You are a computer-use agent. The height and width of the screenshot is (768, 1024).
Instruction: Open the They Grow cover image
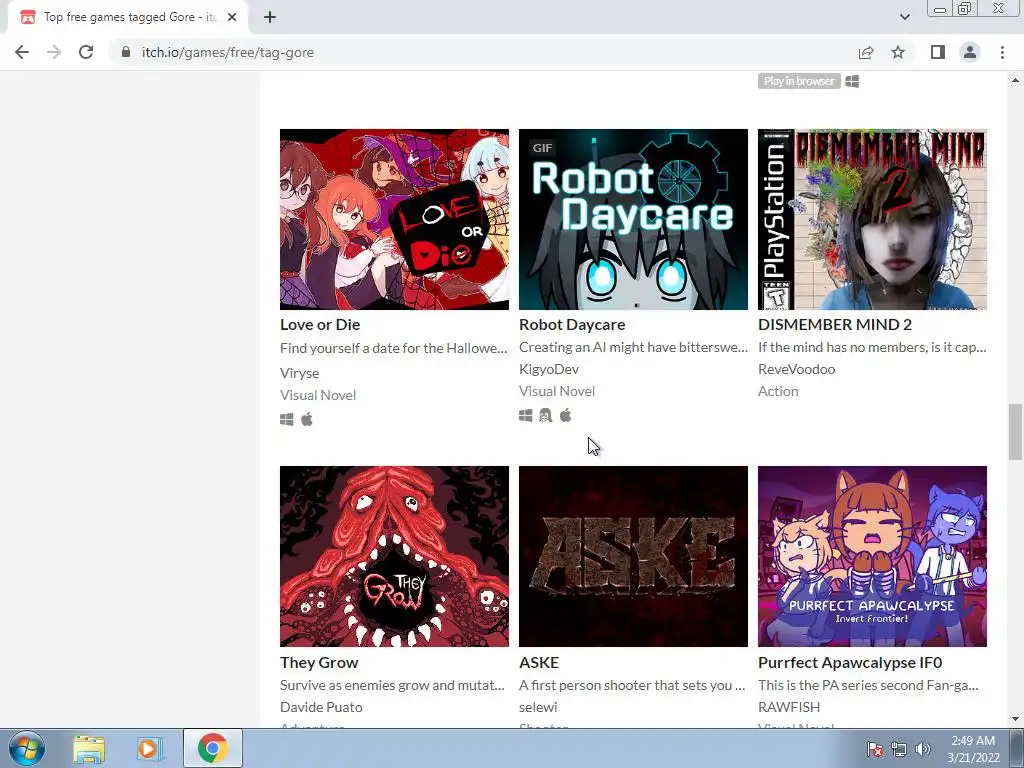click(x=394, y=556)
